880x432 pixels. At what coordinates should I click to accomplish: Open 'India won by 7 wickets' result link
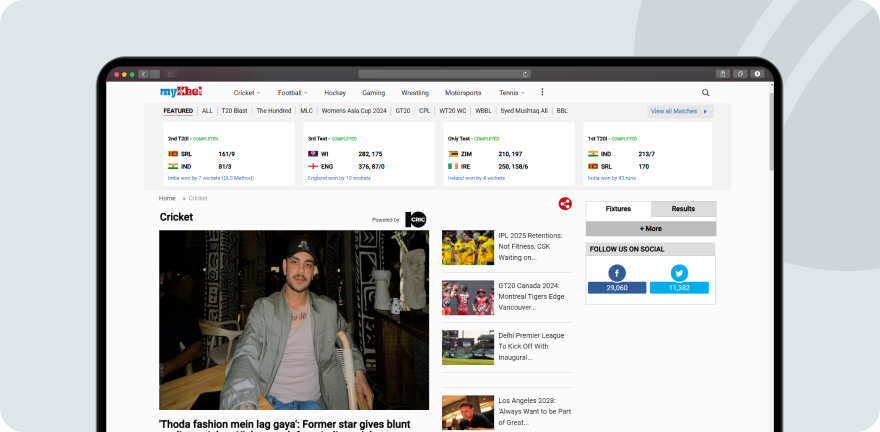coord(211,178)
